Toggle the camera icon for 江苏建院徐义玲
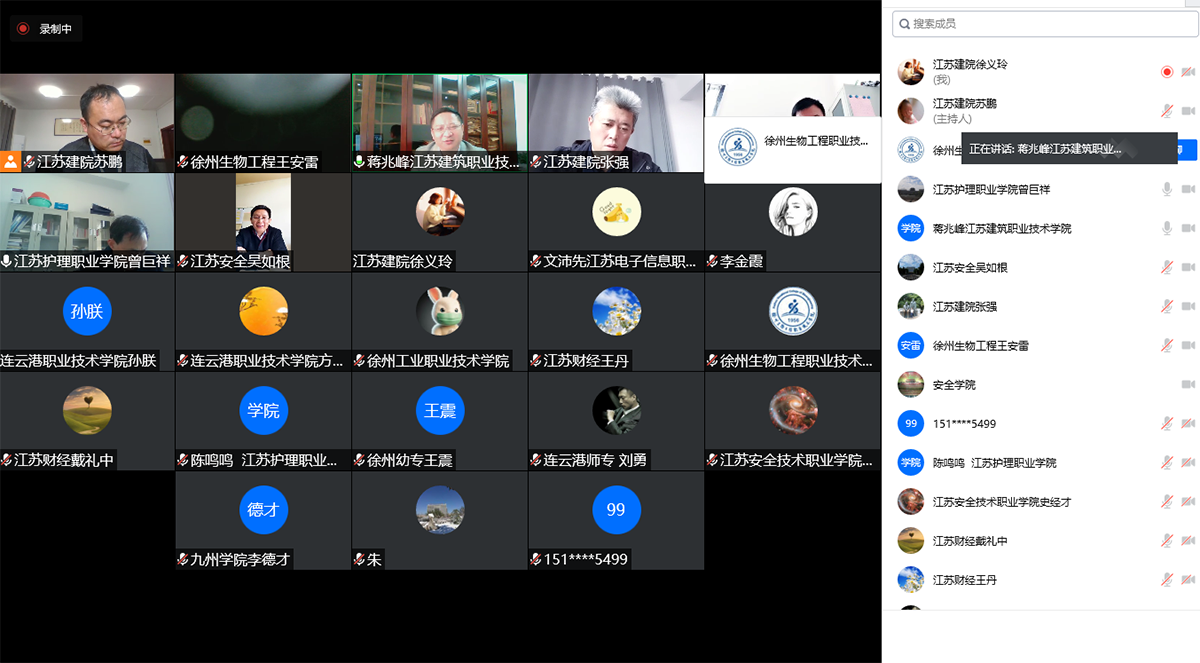Viewport: 1200px width, 663px height. coord(1188,72)
